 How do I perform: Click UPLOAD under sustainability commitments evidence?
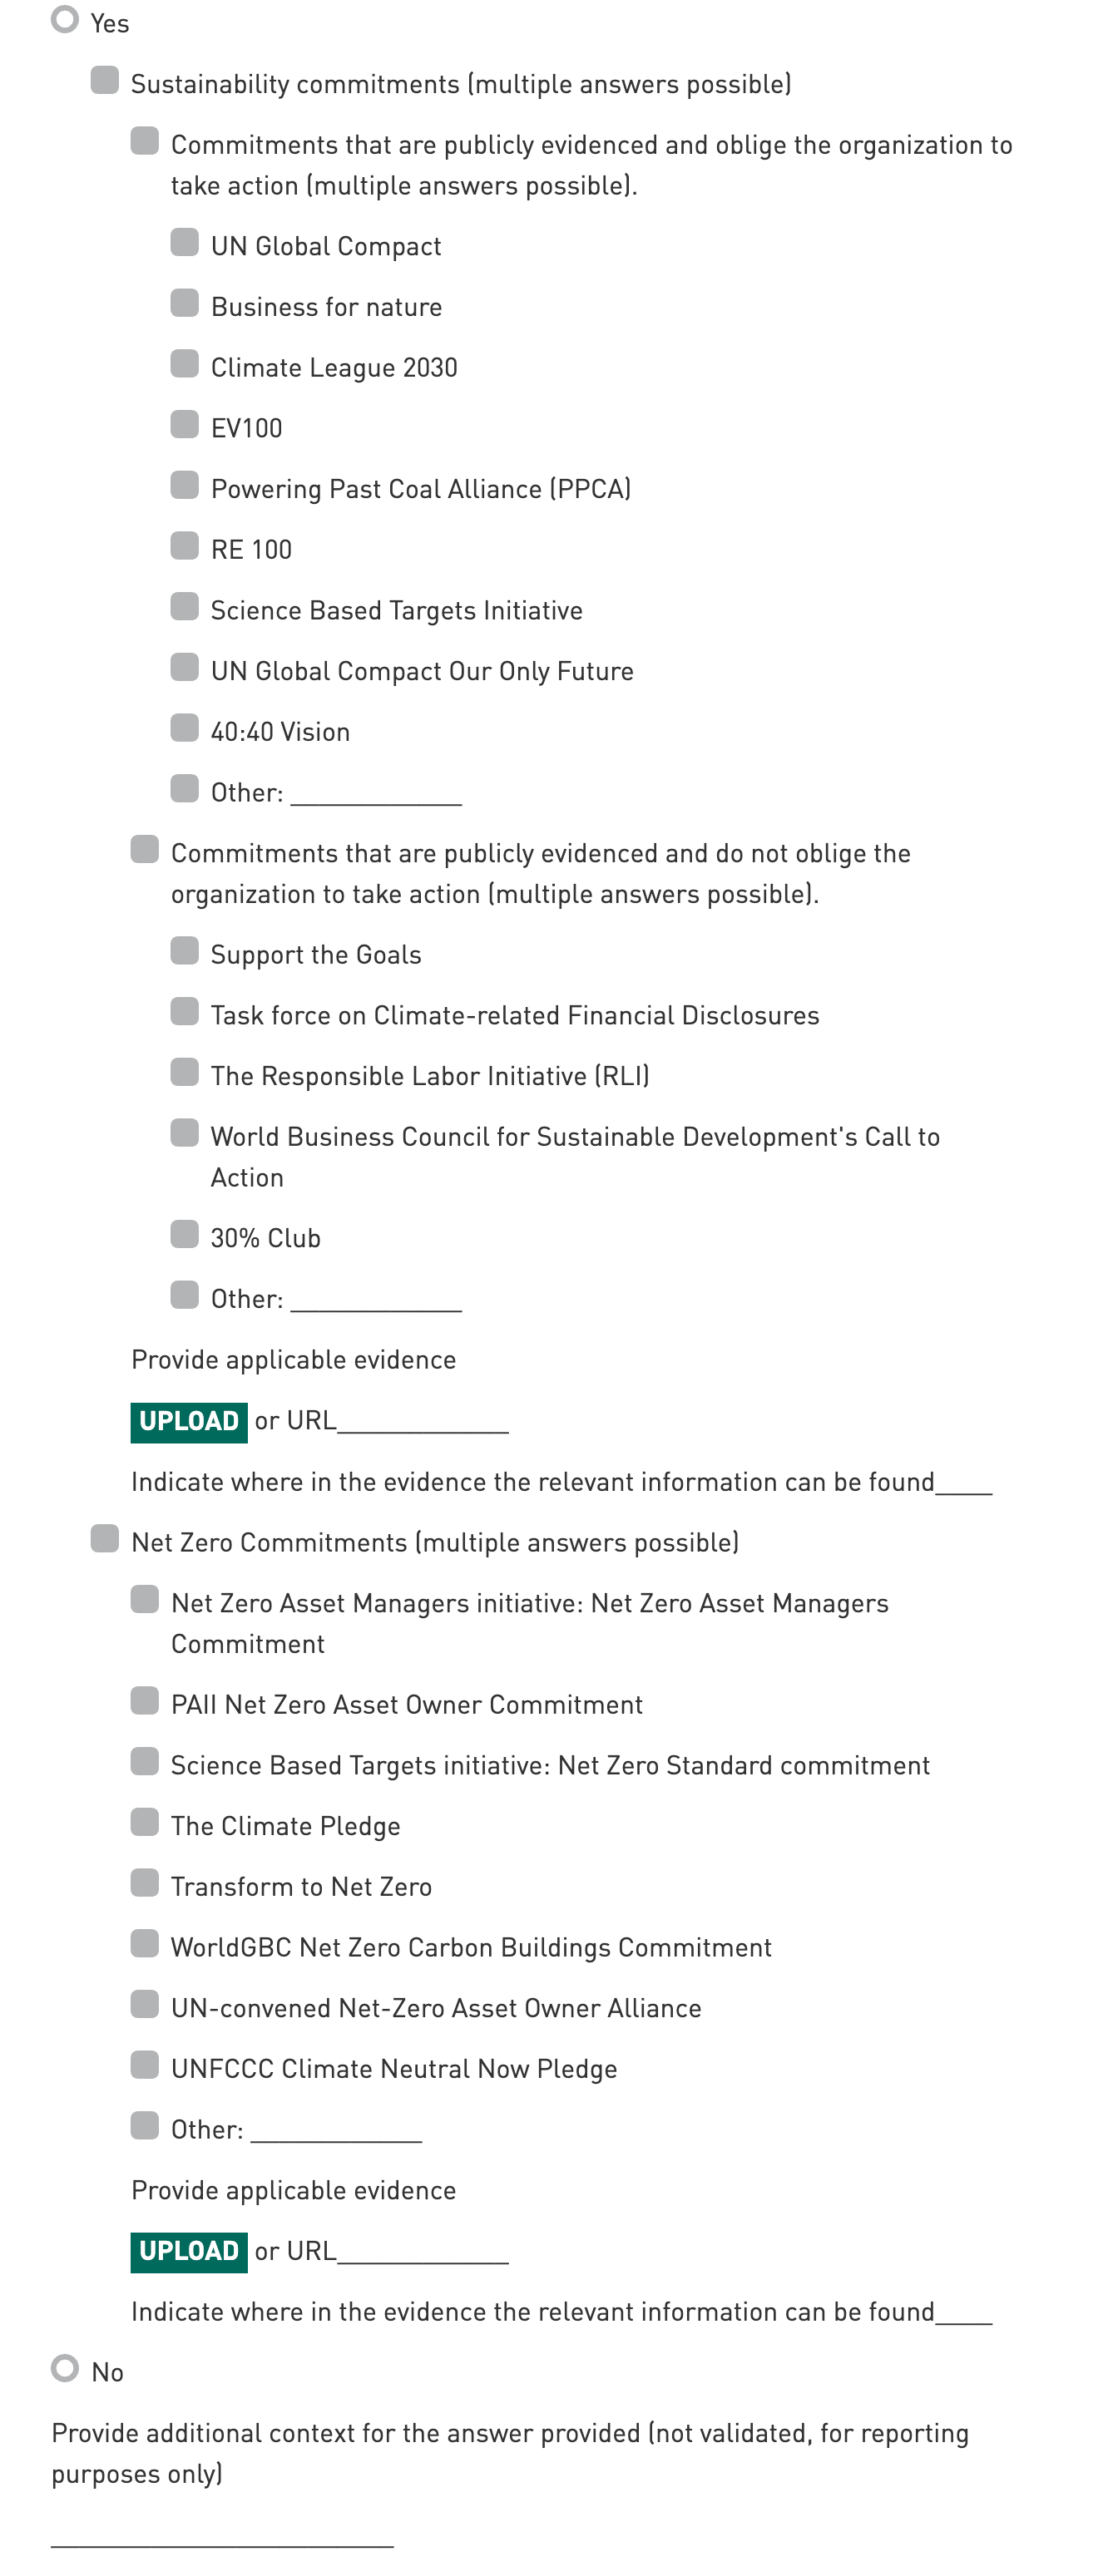click(x=189, y=1421)
